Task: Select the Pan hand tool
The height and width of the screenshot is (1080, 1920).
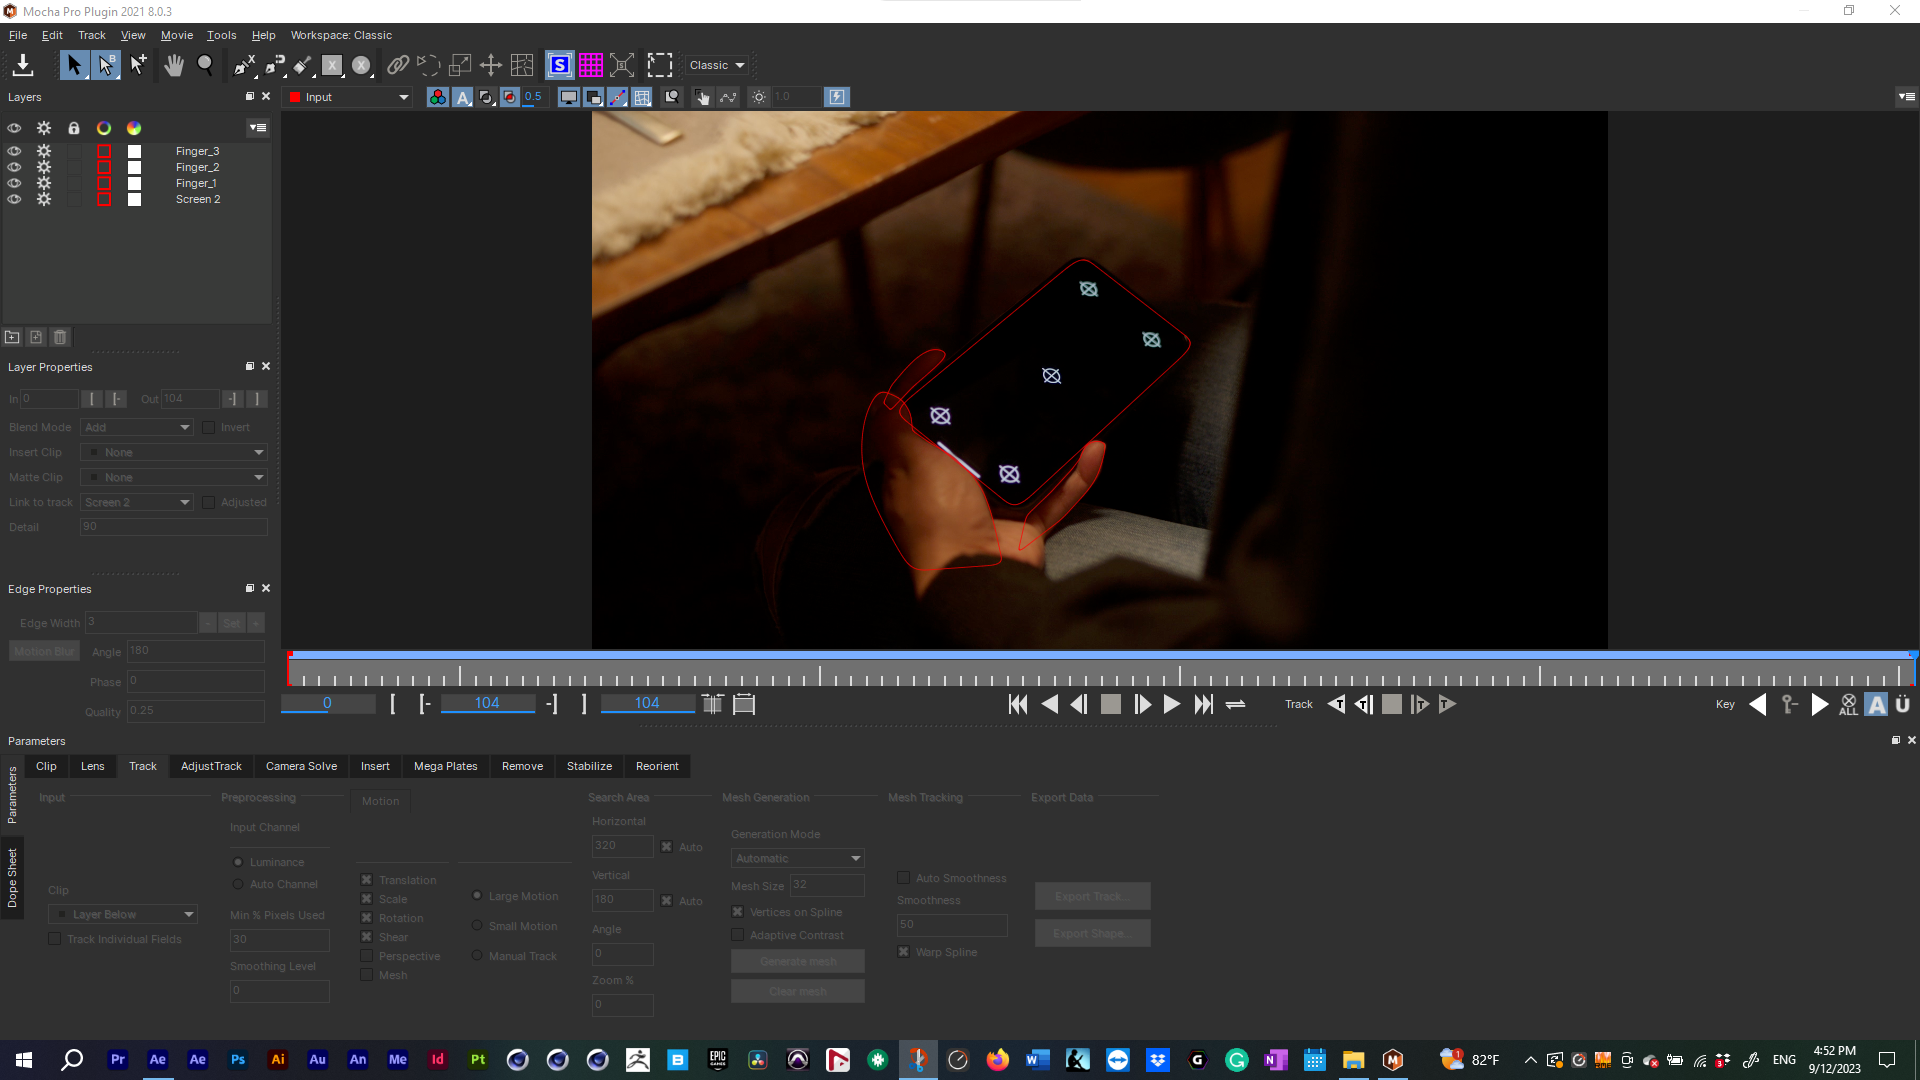Action: (174, 66)
